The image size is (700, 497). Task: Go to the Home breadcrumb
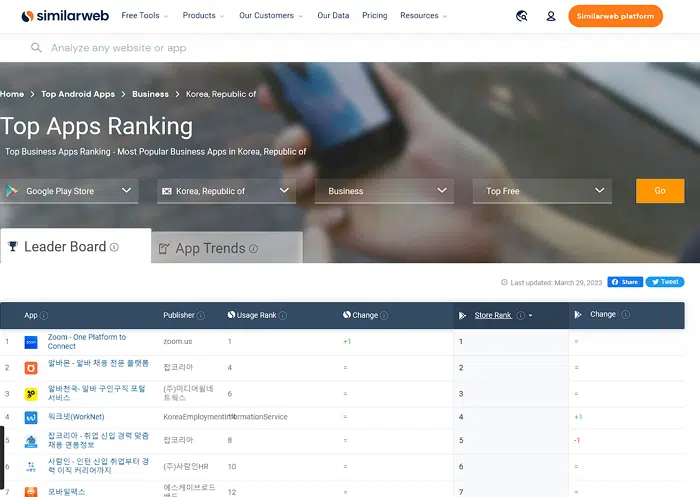[12, 94]
